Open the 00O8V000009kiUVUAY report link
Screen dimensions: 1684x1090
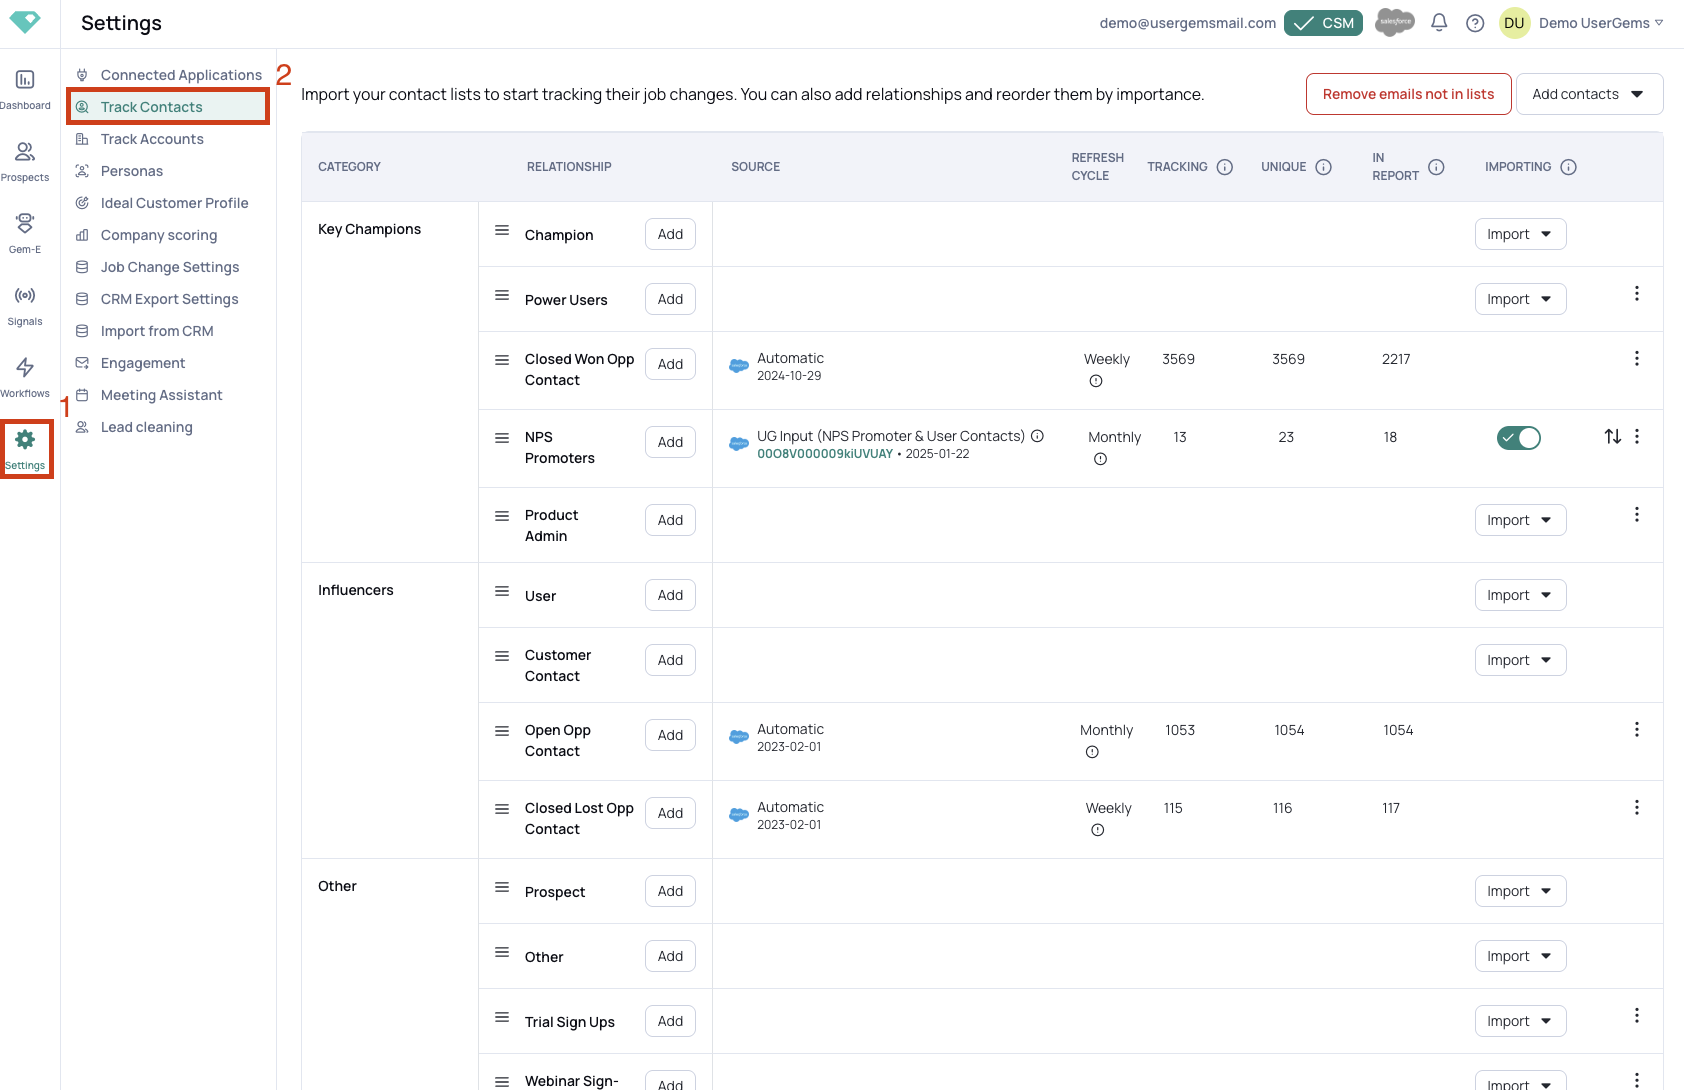pos(825,454)
